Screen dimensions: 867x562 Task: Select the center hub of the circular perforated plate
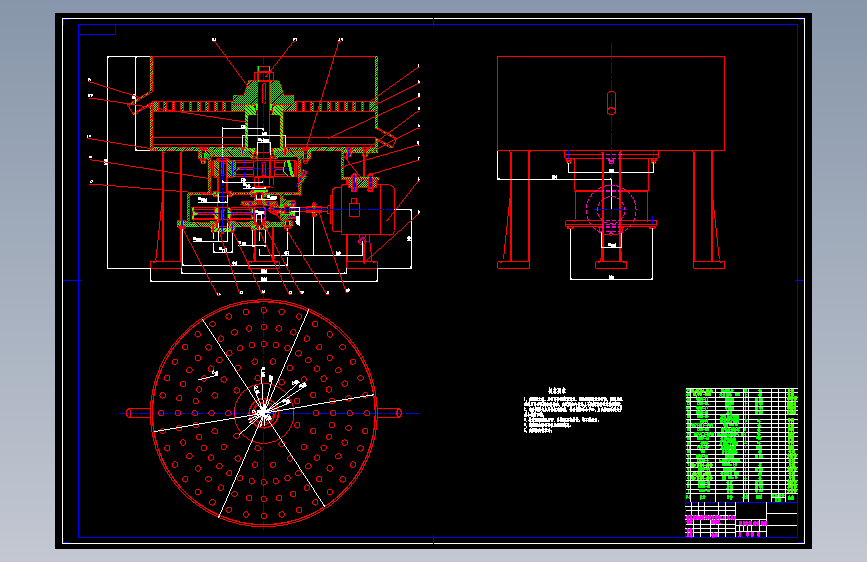pos(264,413)
